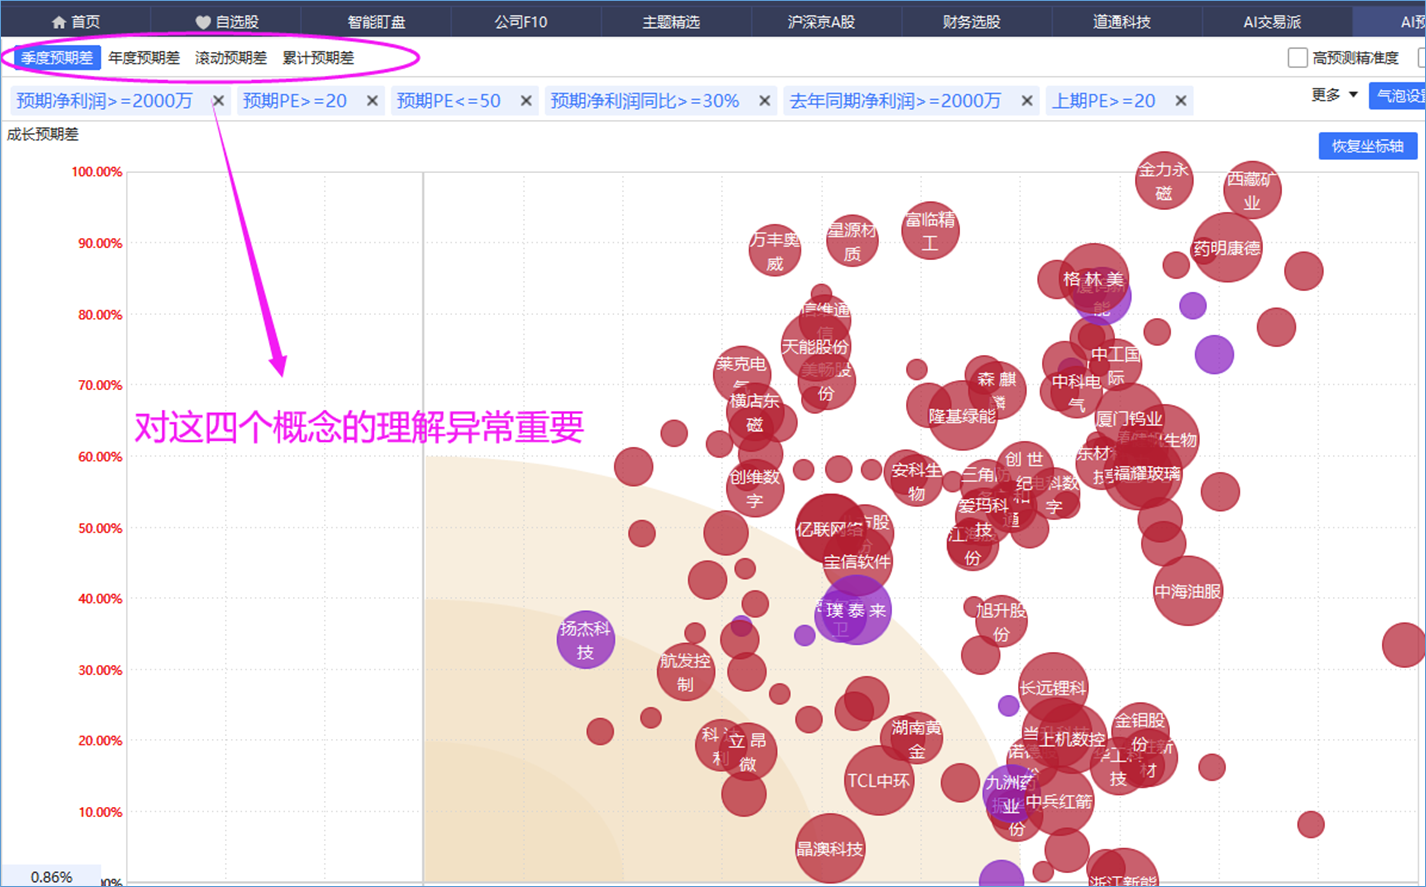Select the 西藏矿业 bubble
1426x887 pixels.
[1252, 190]
